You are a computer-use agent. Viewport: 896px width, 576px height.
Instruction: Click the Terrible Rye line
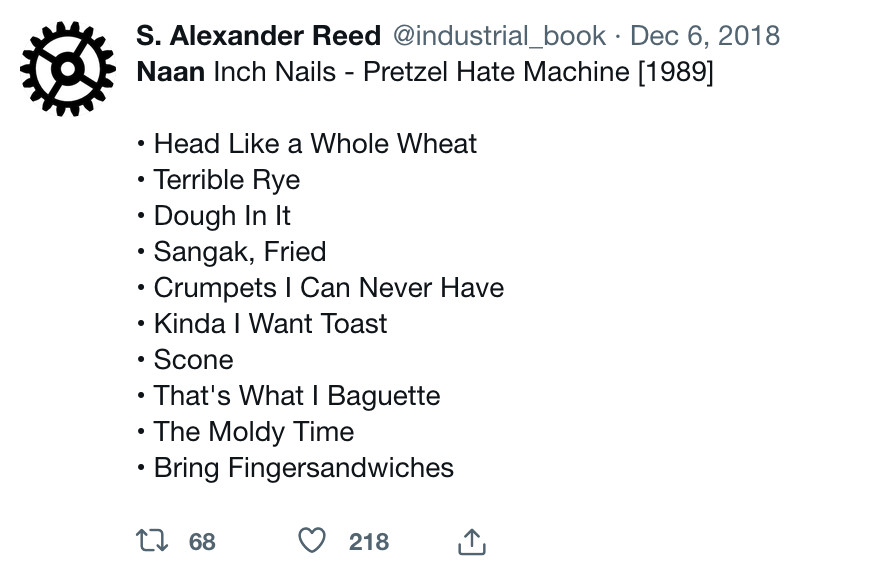point(227,180)
